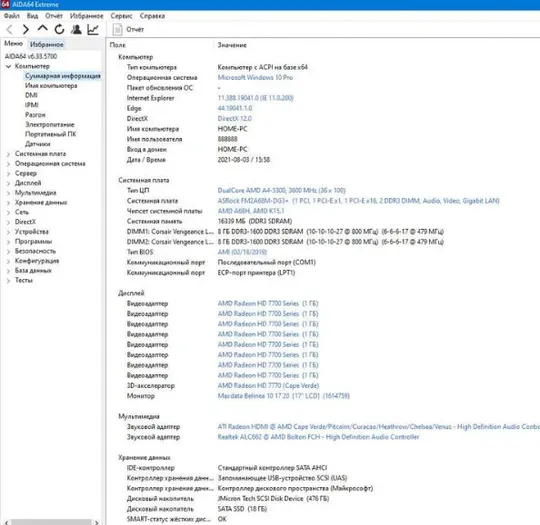Open the AMD Radeon HD 7770 (Cape Verde) link
The height and width of the screenshot is (525, 540).
268,385
